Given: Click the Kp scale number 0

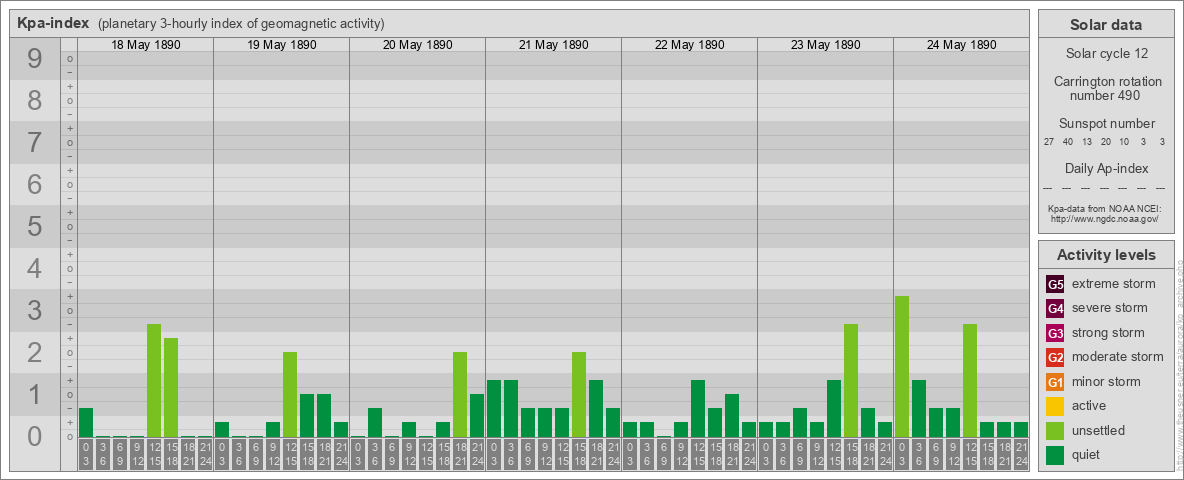Looking at the screenshot, I should point(34,435).
